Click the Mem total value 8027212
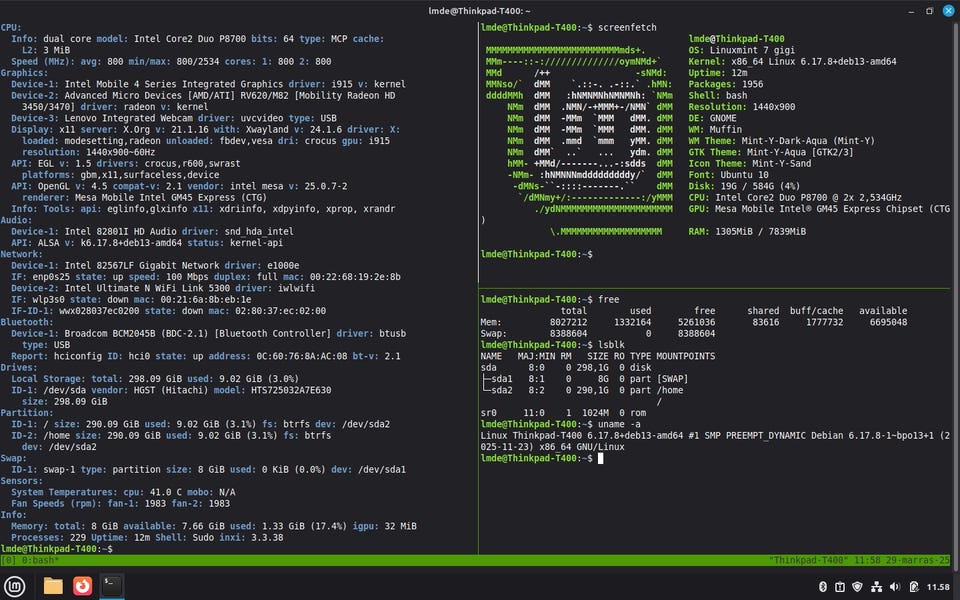The height and width of the screenshot is (600, 960). coord(568,322)
